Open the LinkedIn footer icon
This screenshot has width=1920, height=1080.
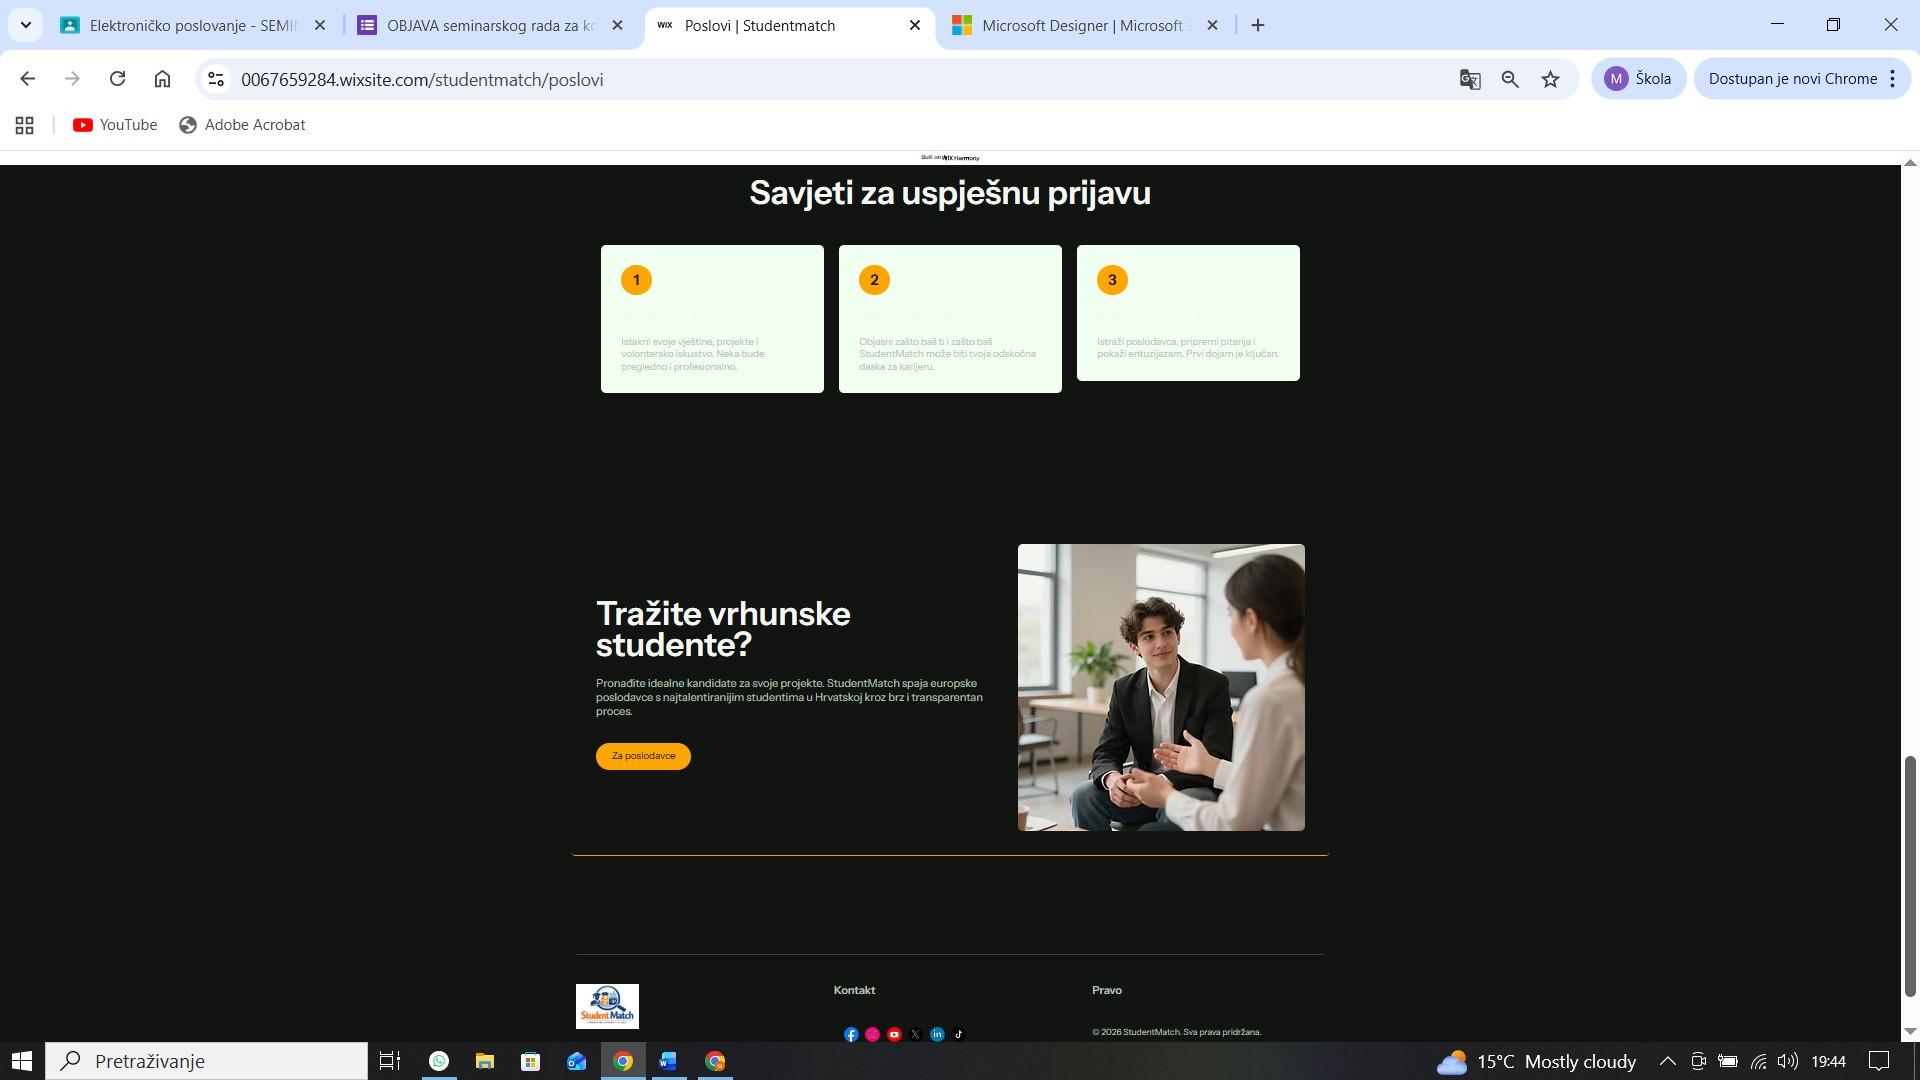[937, 1034]
